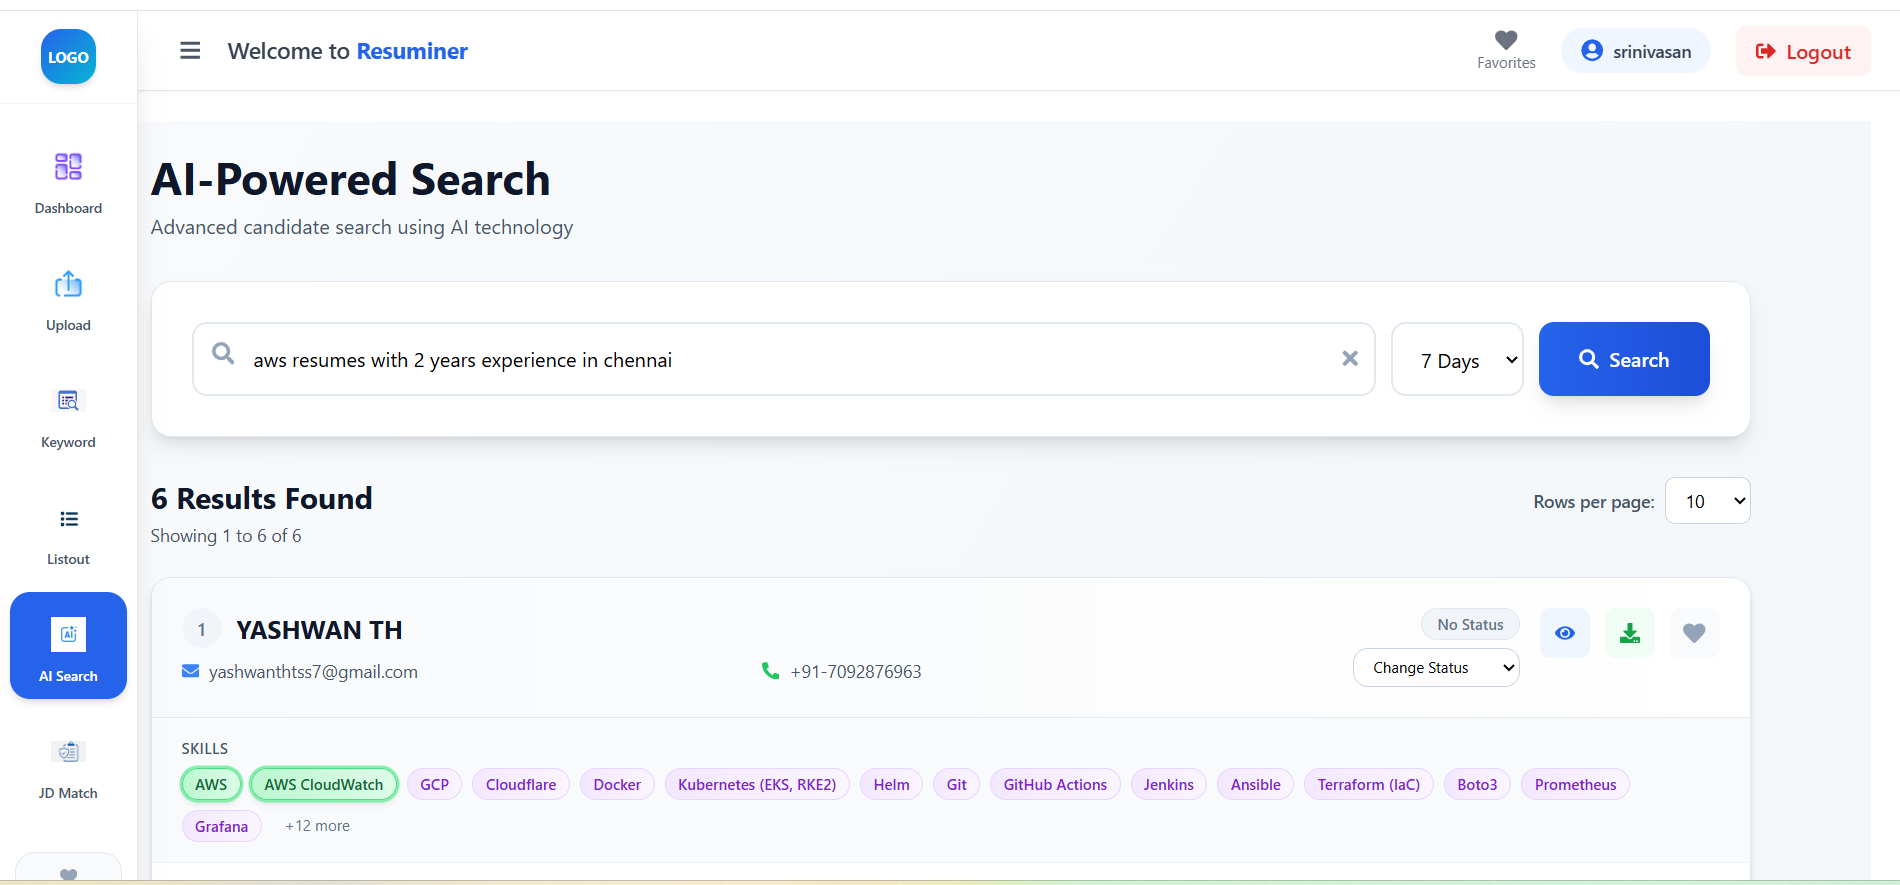Screen dimensions: 1900x885
Task: Click the green phone icon
Action: click(770, 671)
